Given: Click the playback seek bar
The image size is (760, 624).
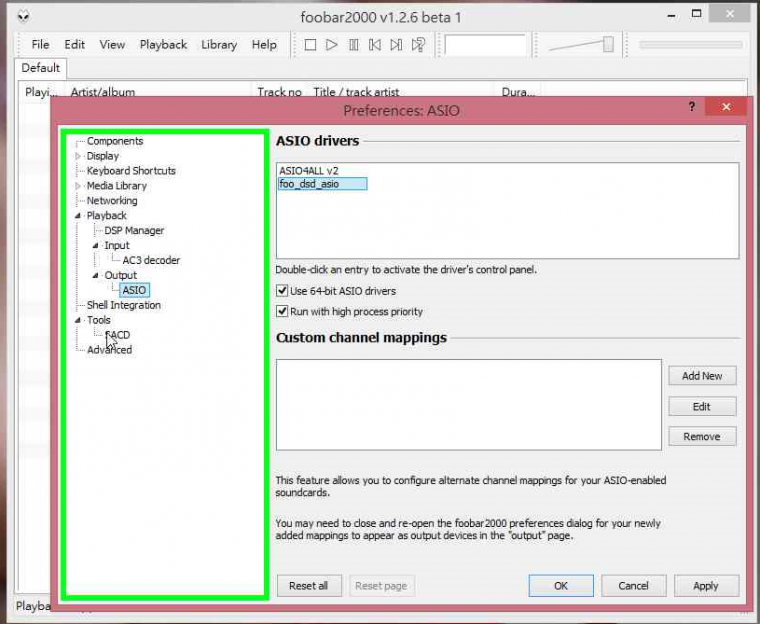Looking at the screenshot, I should click(x=691, y=45).
